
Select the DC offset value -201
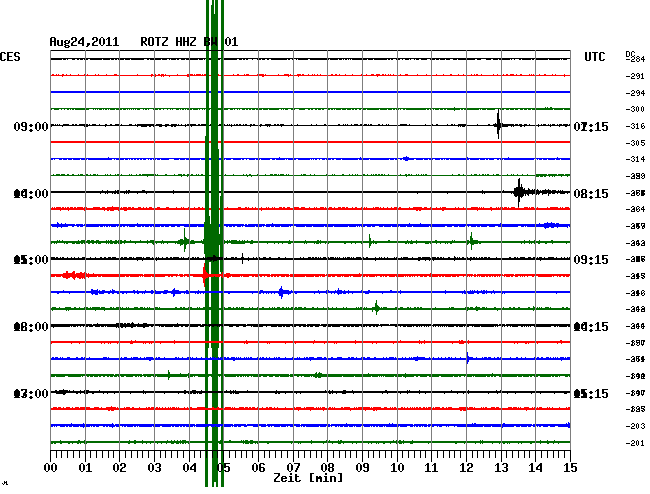[635, 443]
